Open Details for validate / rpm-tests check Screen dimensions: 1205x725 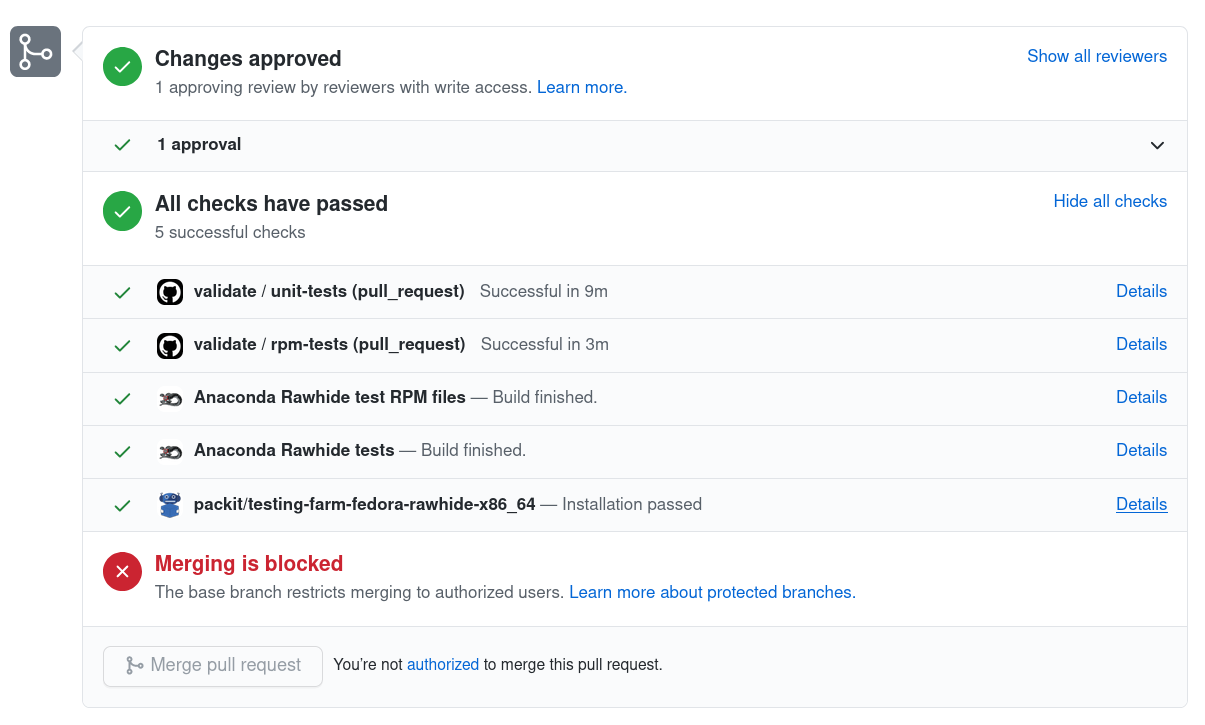tap(1141, 344)
